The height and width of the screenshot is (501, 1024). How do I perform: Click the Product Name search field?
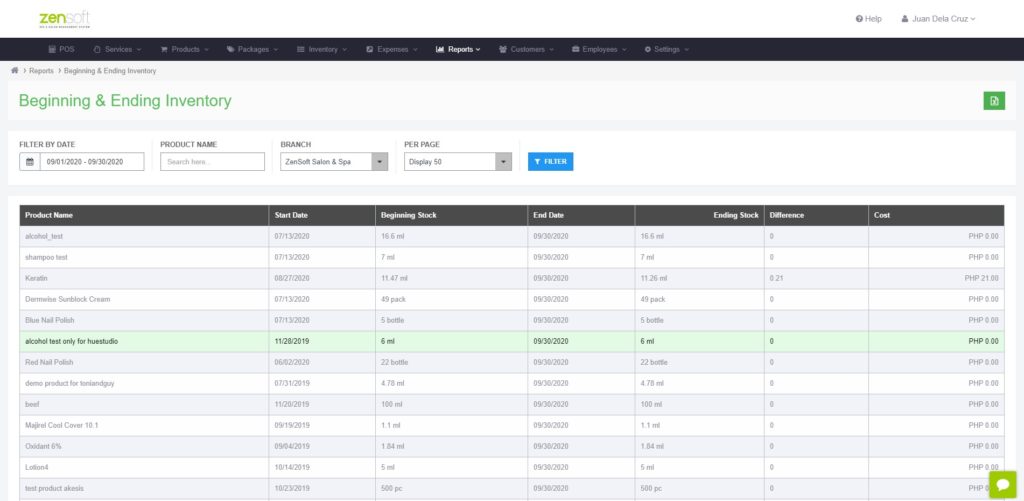(212, 162)
